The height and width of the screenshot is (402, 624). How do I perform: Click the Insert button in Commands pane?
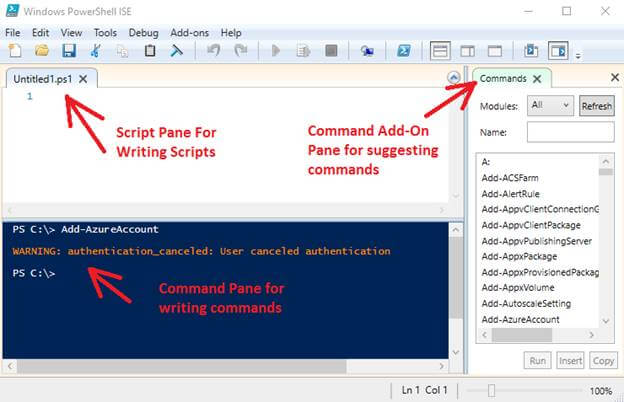pyautogui.click(x=570, y=361)
